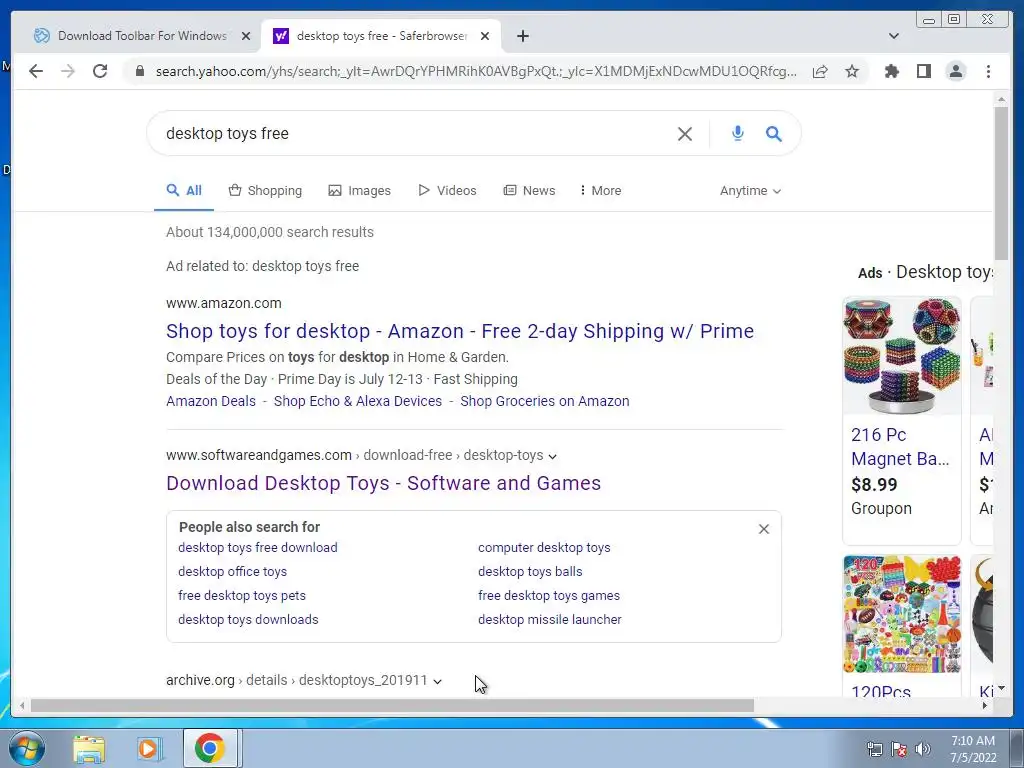
Task: Open Shop Echo & Alexa Devices link
Action: click(358, 401)
